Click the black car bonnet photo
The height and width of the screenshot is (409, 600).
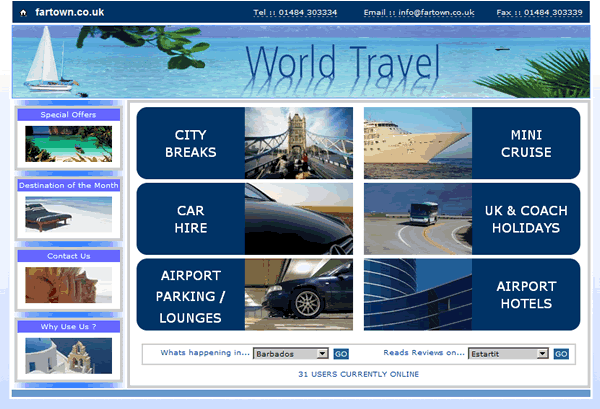coord(299,219)
